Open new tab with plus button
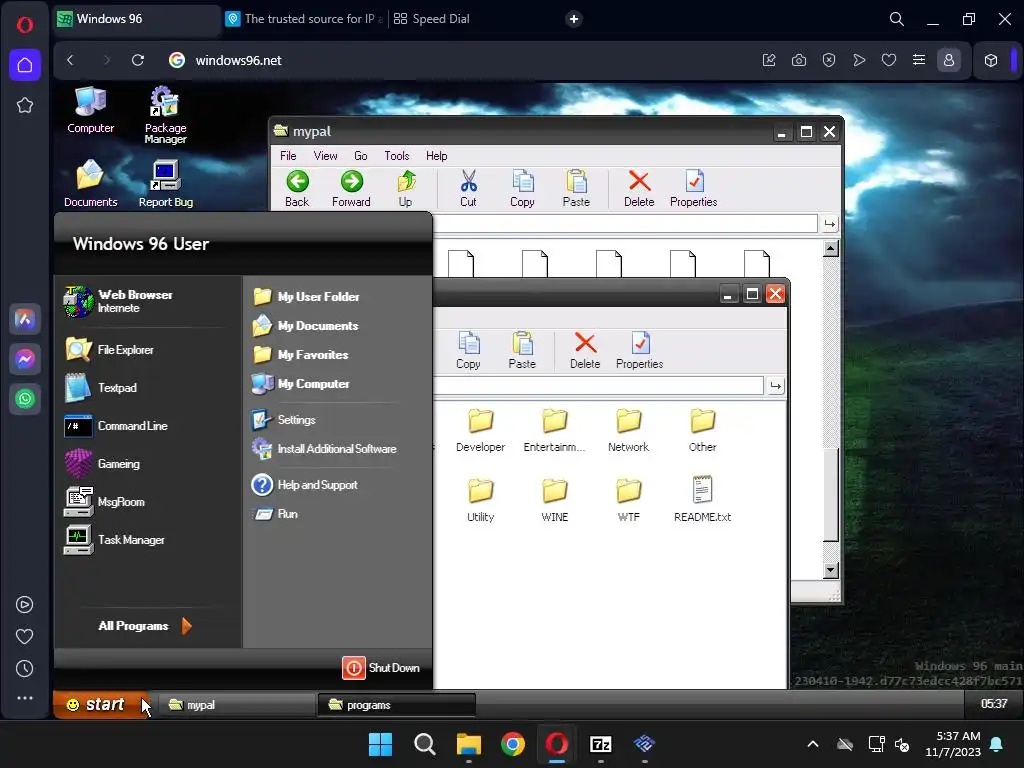Screen dimensions: 1024x768 click(x=573, y=19)
